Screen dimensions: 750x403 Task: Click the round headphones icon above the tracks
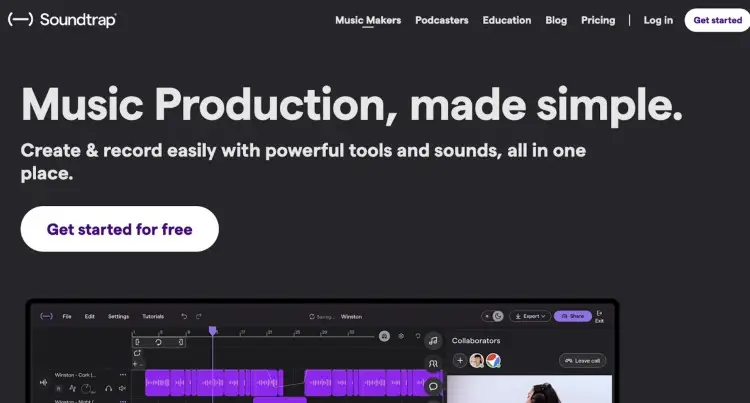385,336
